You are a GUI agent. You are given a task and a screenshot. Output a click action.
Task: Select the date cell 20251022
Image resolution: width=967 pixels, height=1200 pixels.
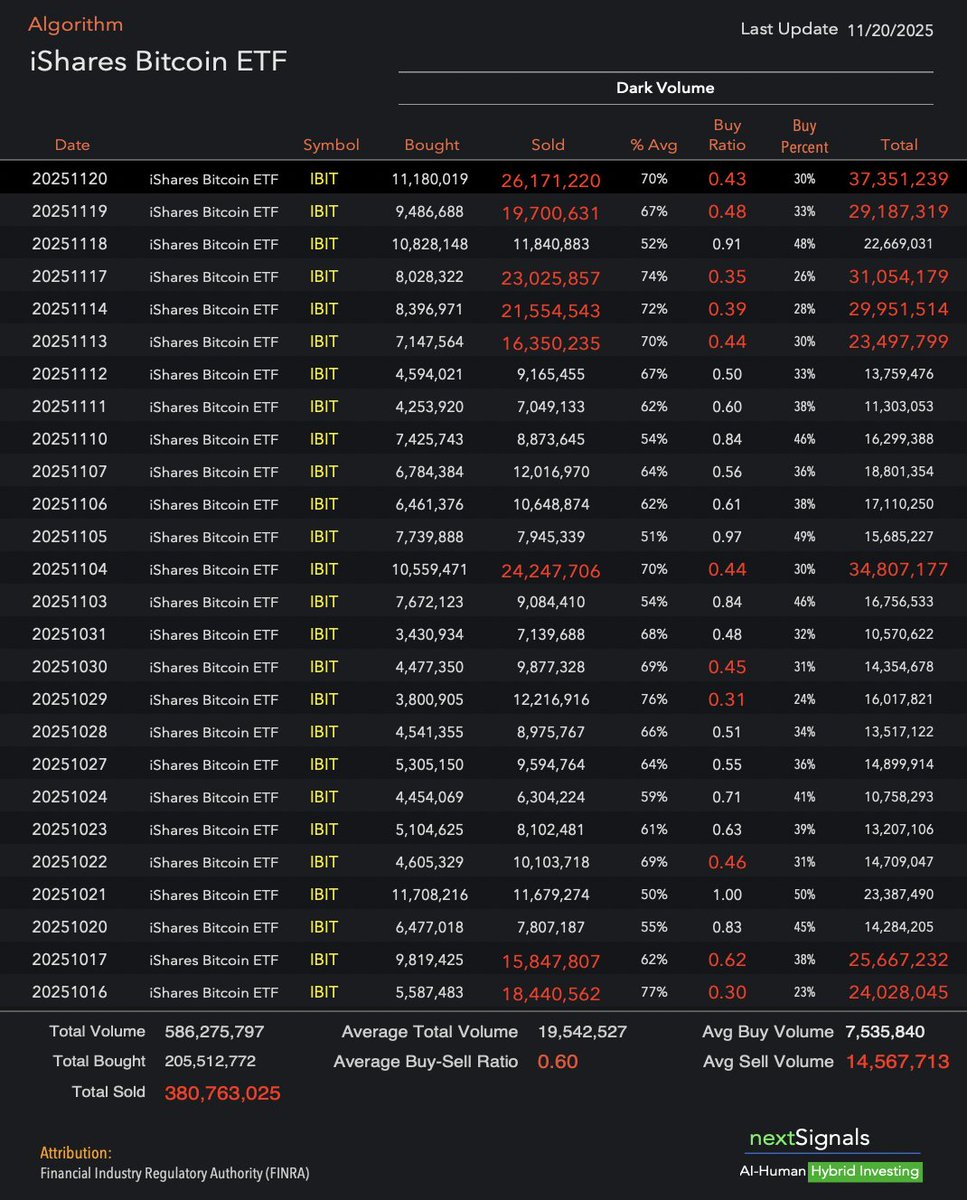(x=70, y=862)
